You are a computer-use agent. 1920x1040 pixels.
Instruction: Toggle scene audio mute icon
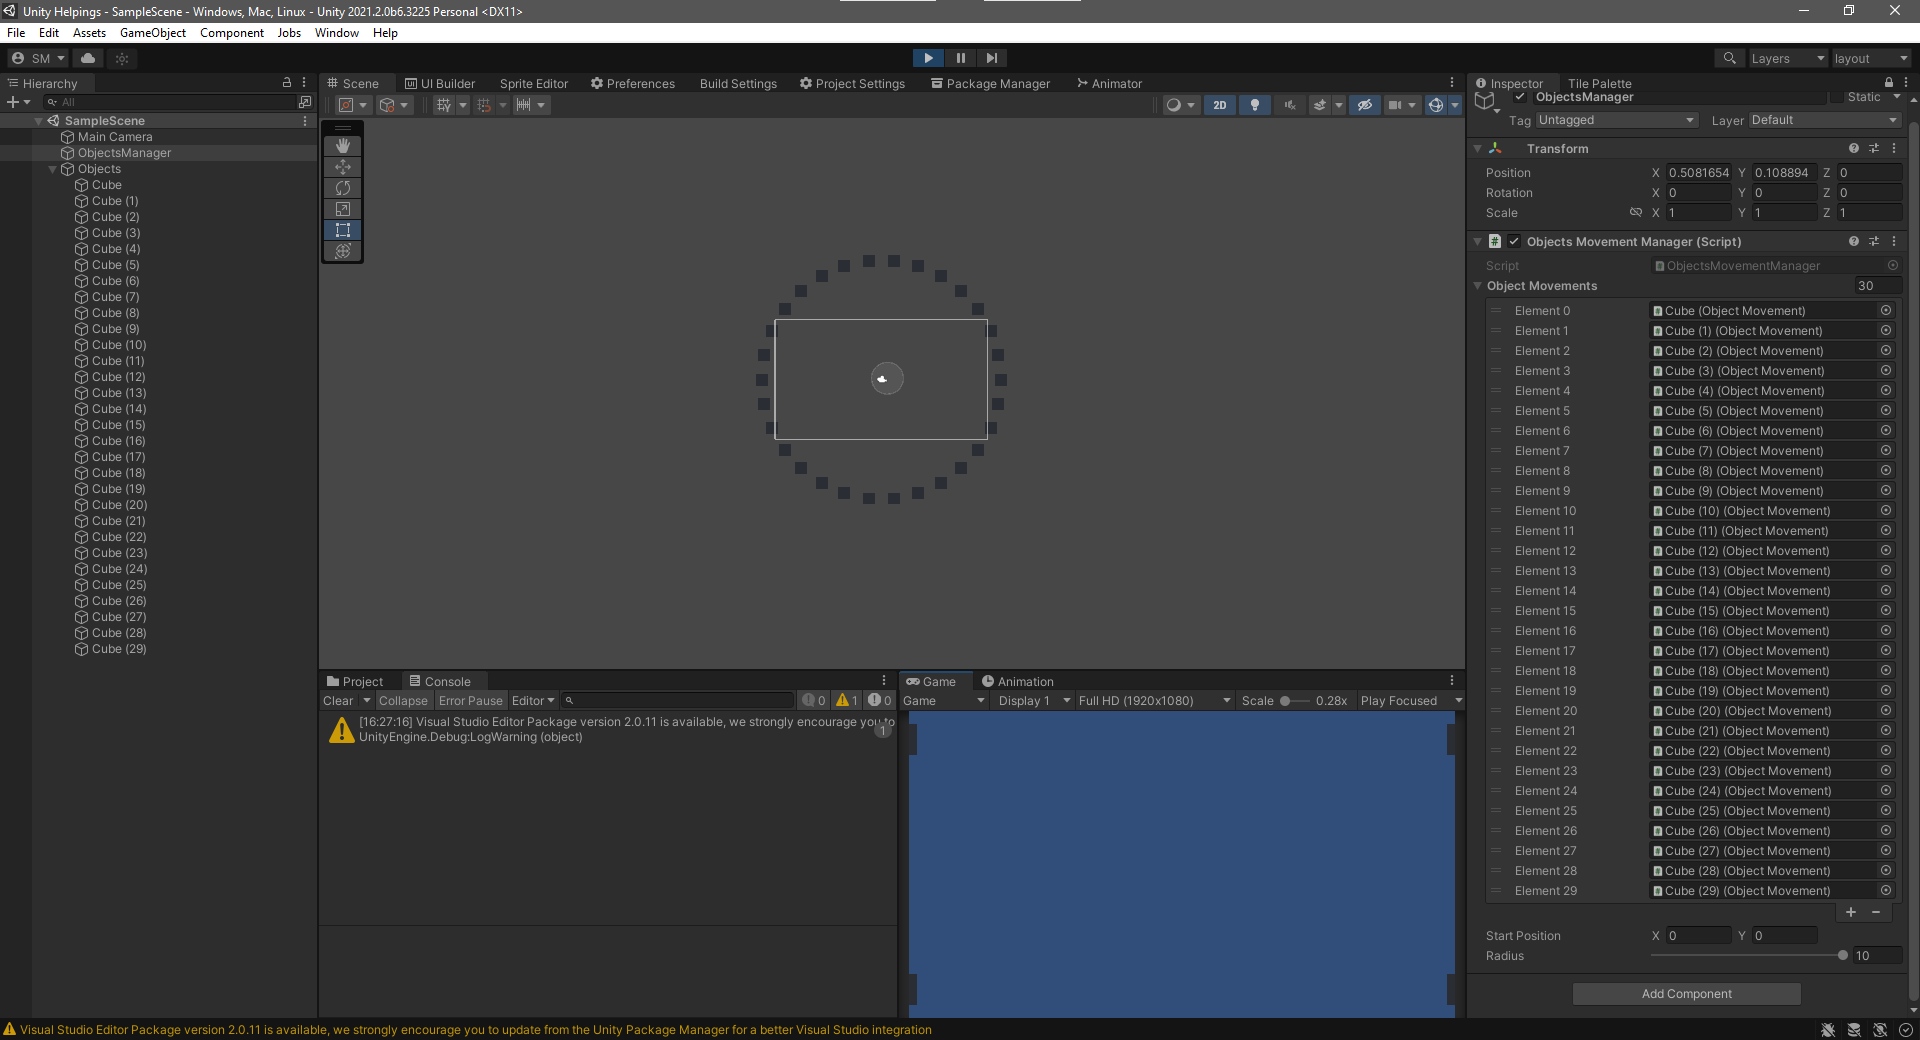[x=1290, y=105]
